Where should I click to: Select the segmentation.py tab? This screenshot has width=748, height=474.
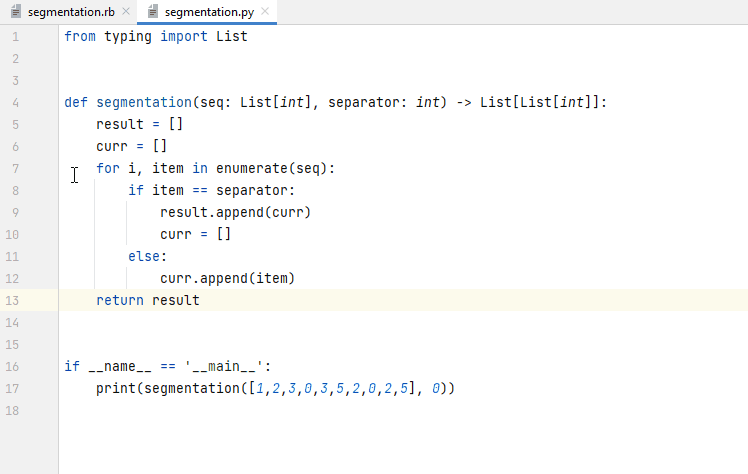tap(209, 12)
